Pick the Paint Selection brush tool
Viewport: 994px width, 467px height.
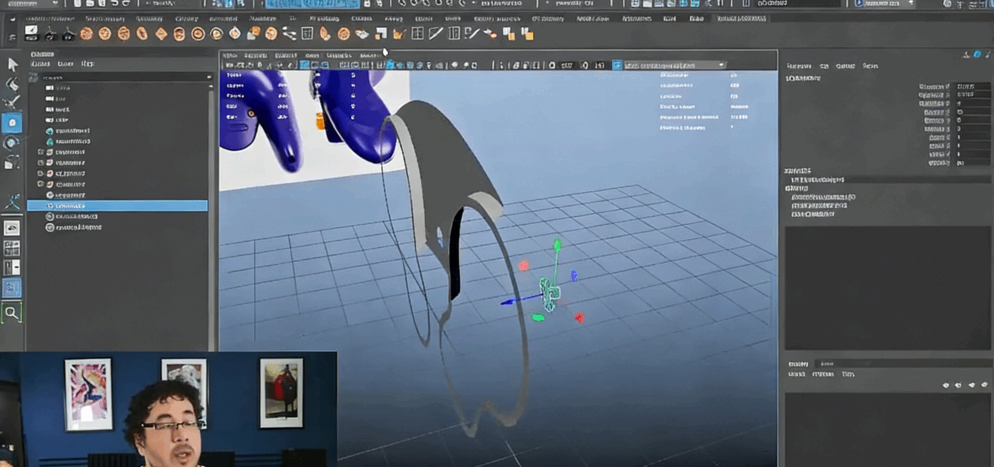12,102
